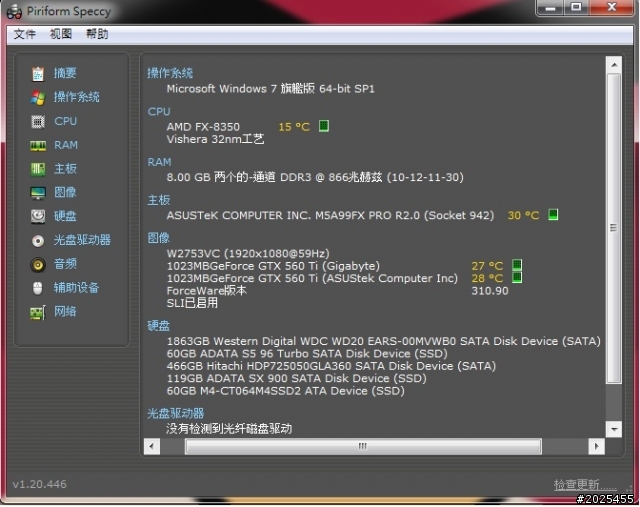Click the SLI已启用 line
The height and width of the screenshot is (507, 640).
[x=192, y=303]
